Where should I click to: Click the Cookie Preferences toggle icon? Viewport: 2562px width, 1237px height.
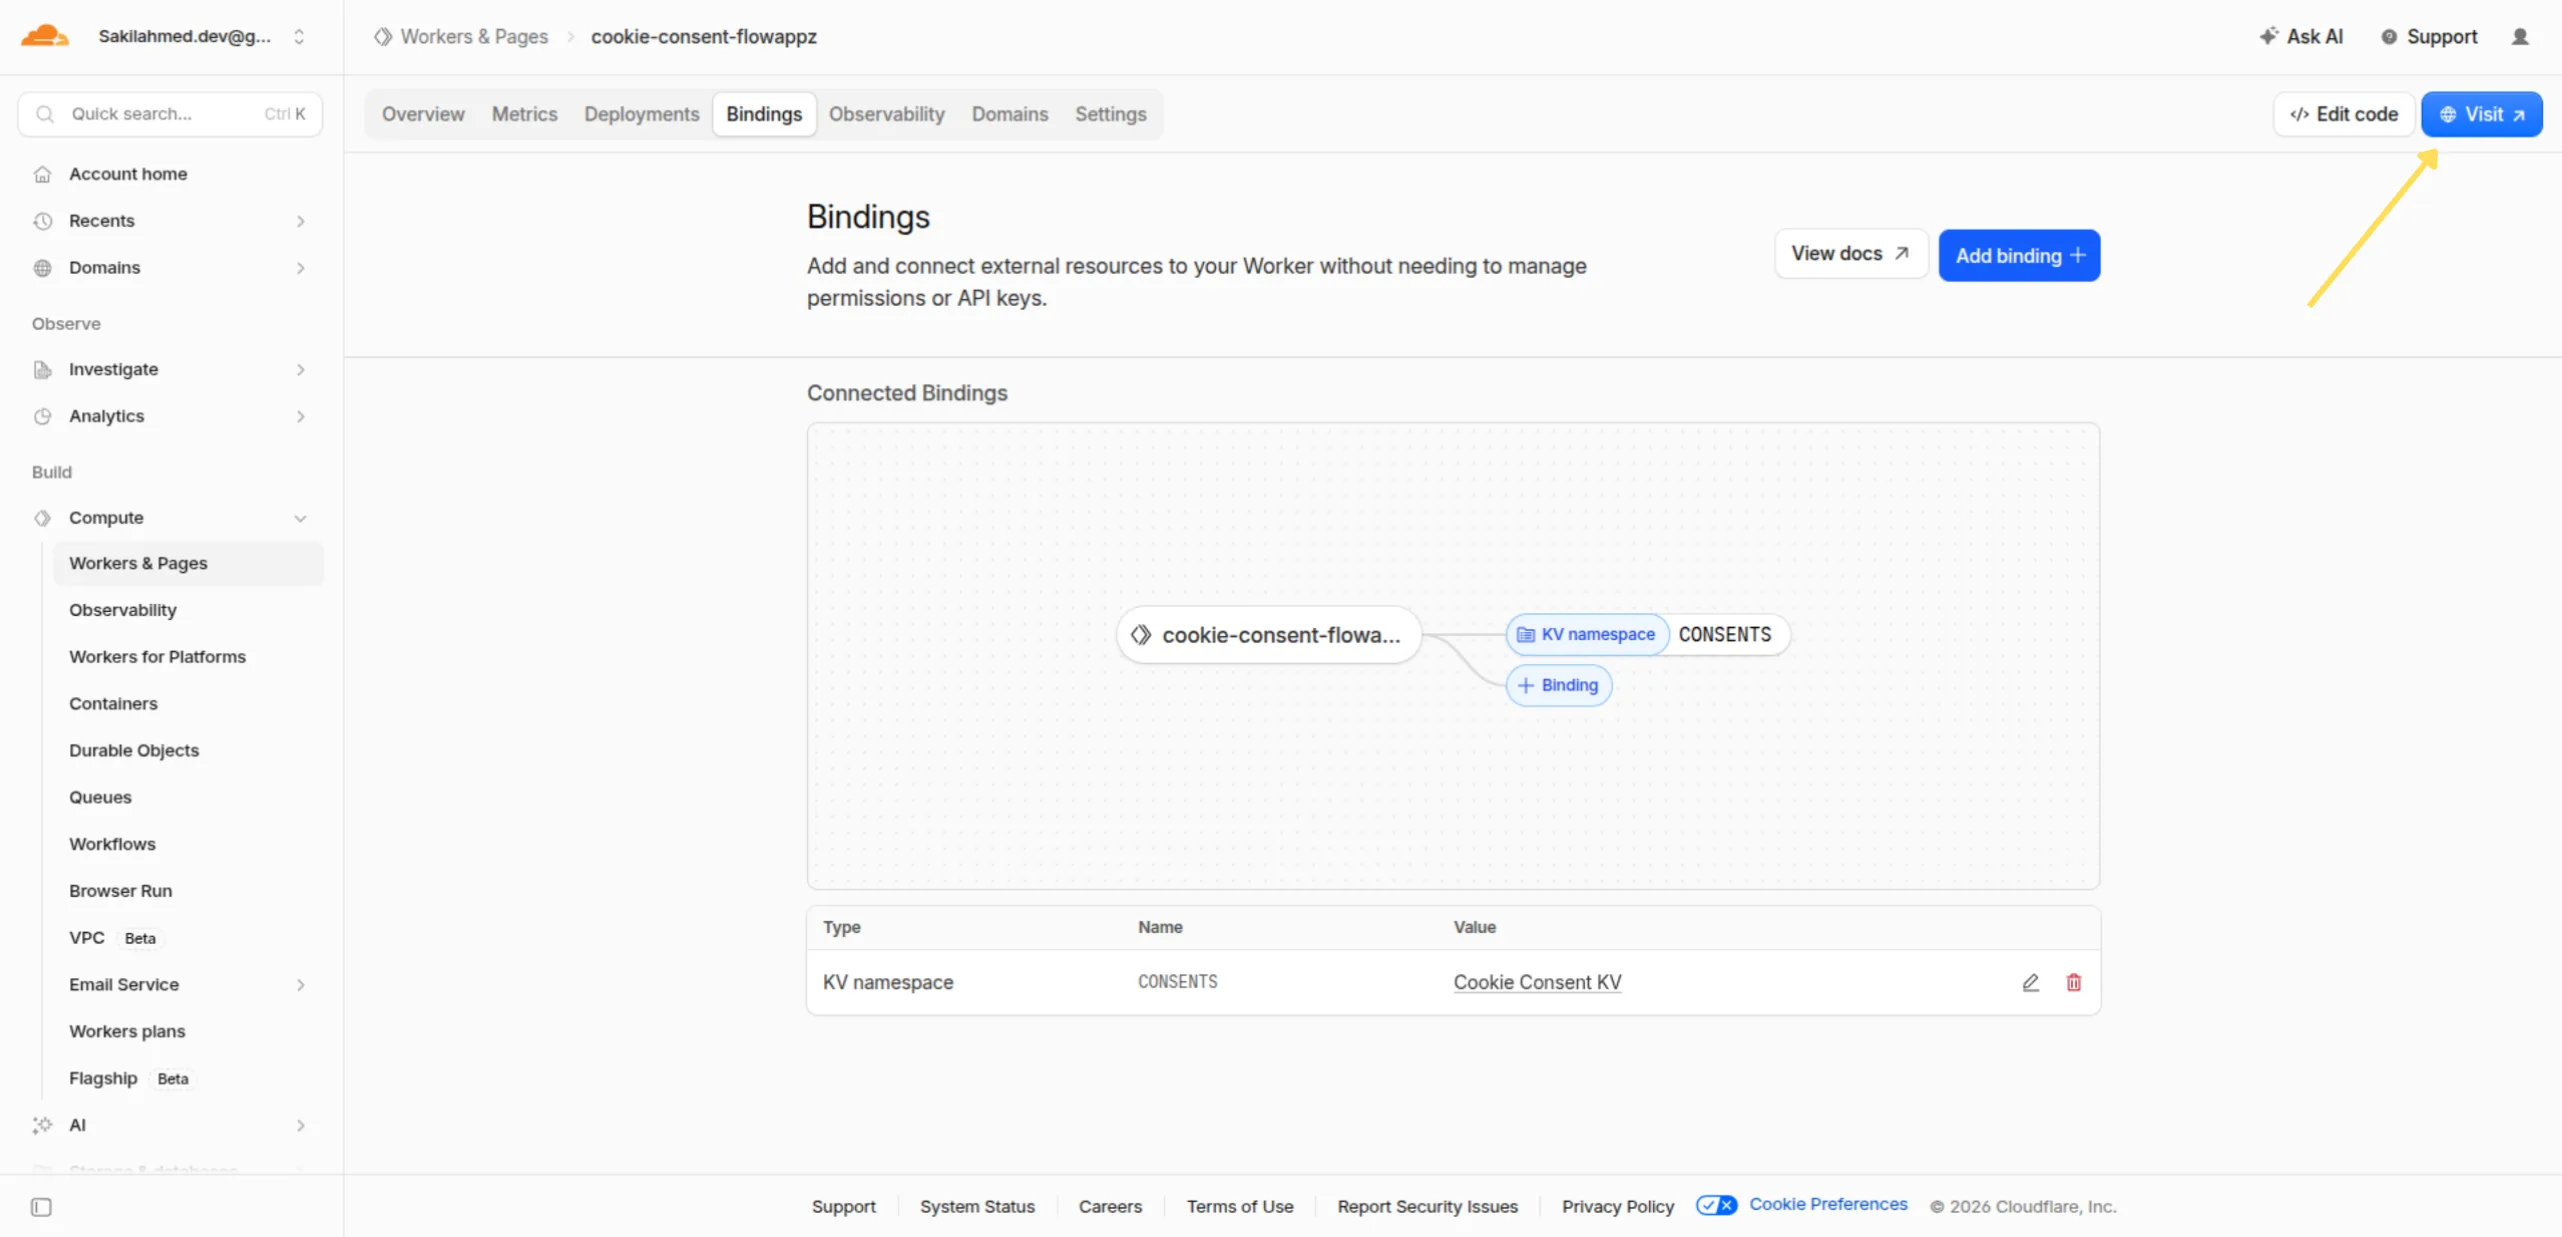[1716, 1205]
